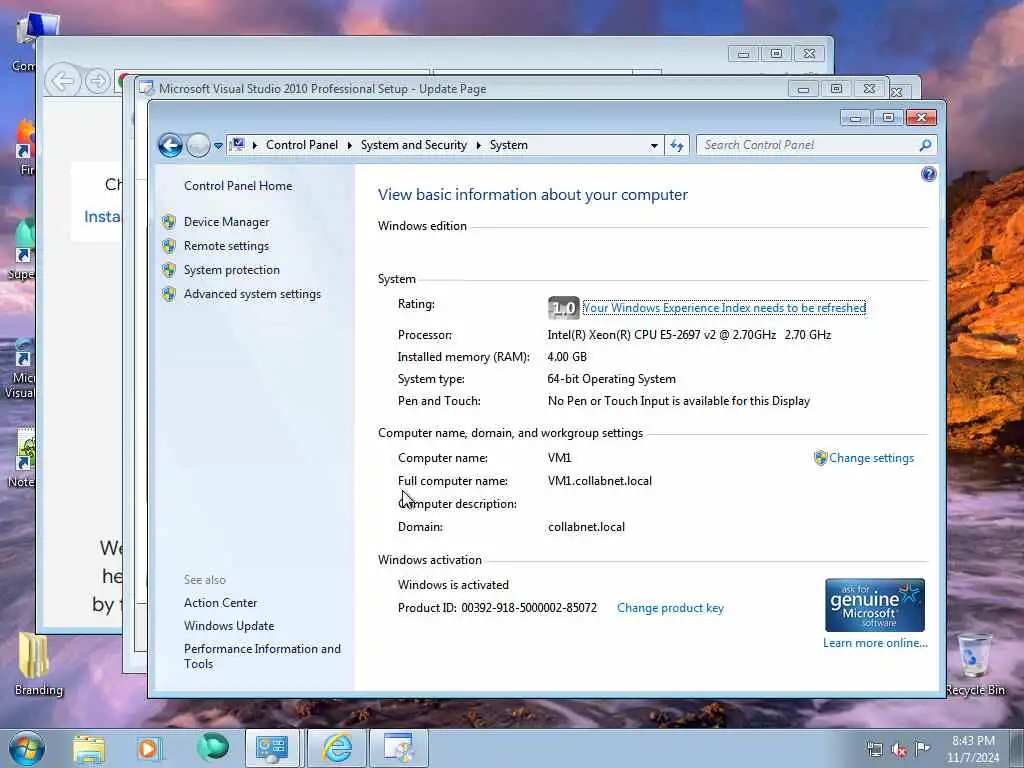Open Windows Media Player from taskbar
1024x768 pixels.
pos(150,749)
